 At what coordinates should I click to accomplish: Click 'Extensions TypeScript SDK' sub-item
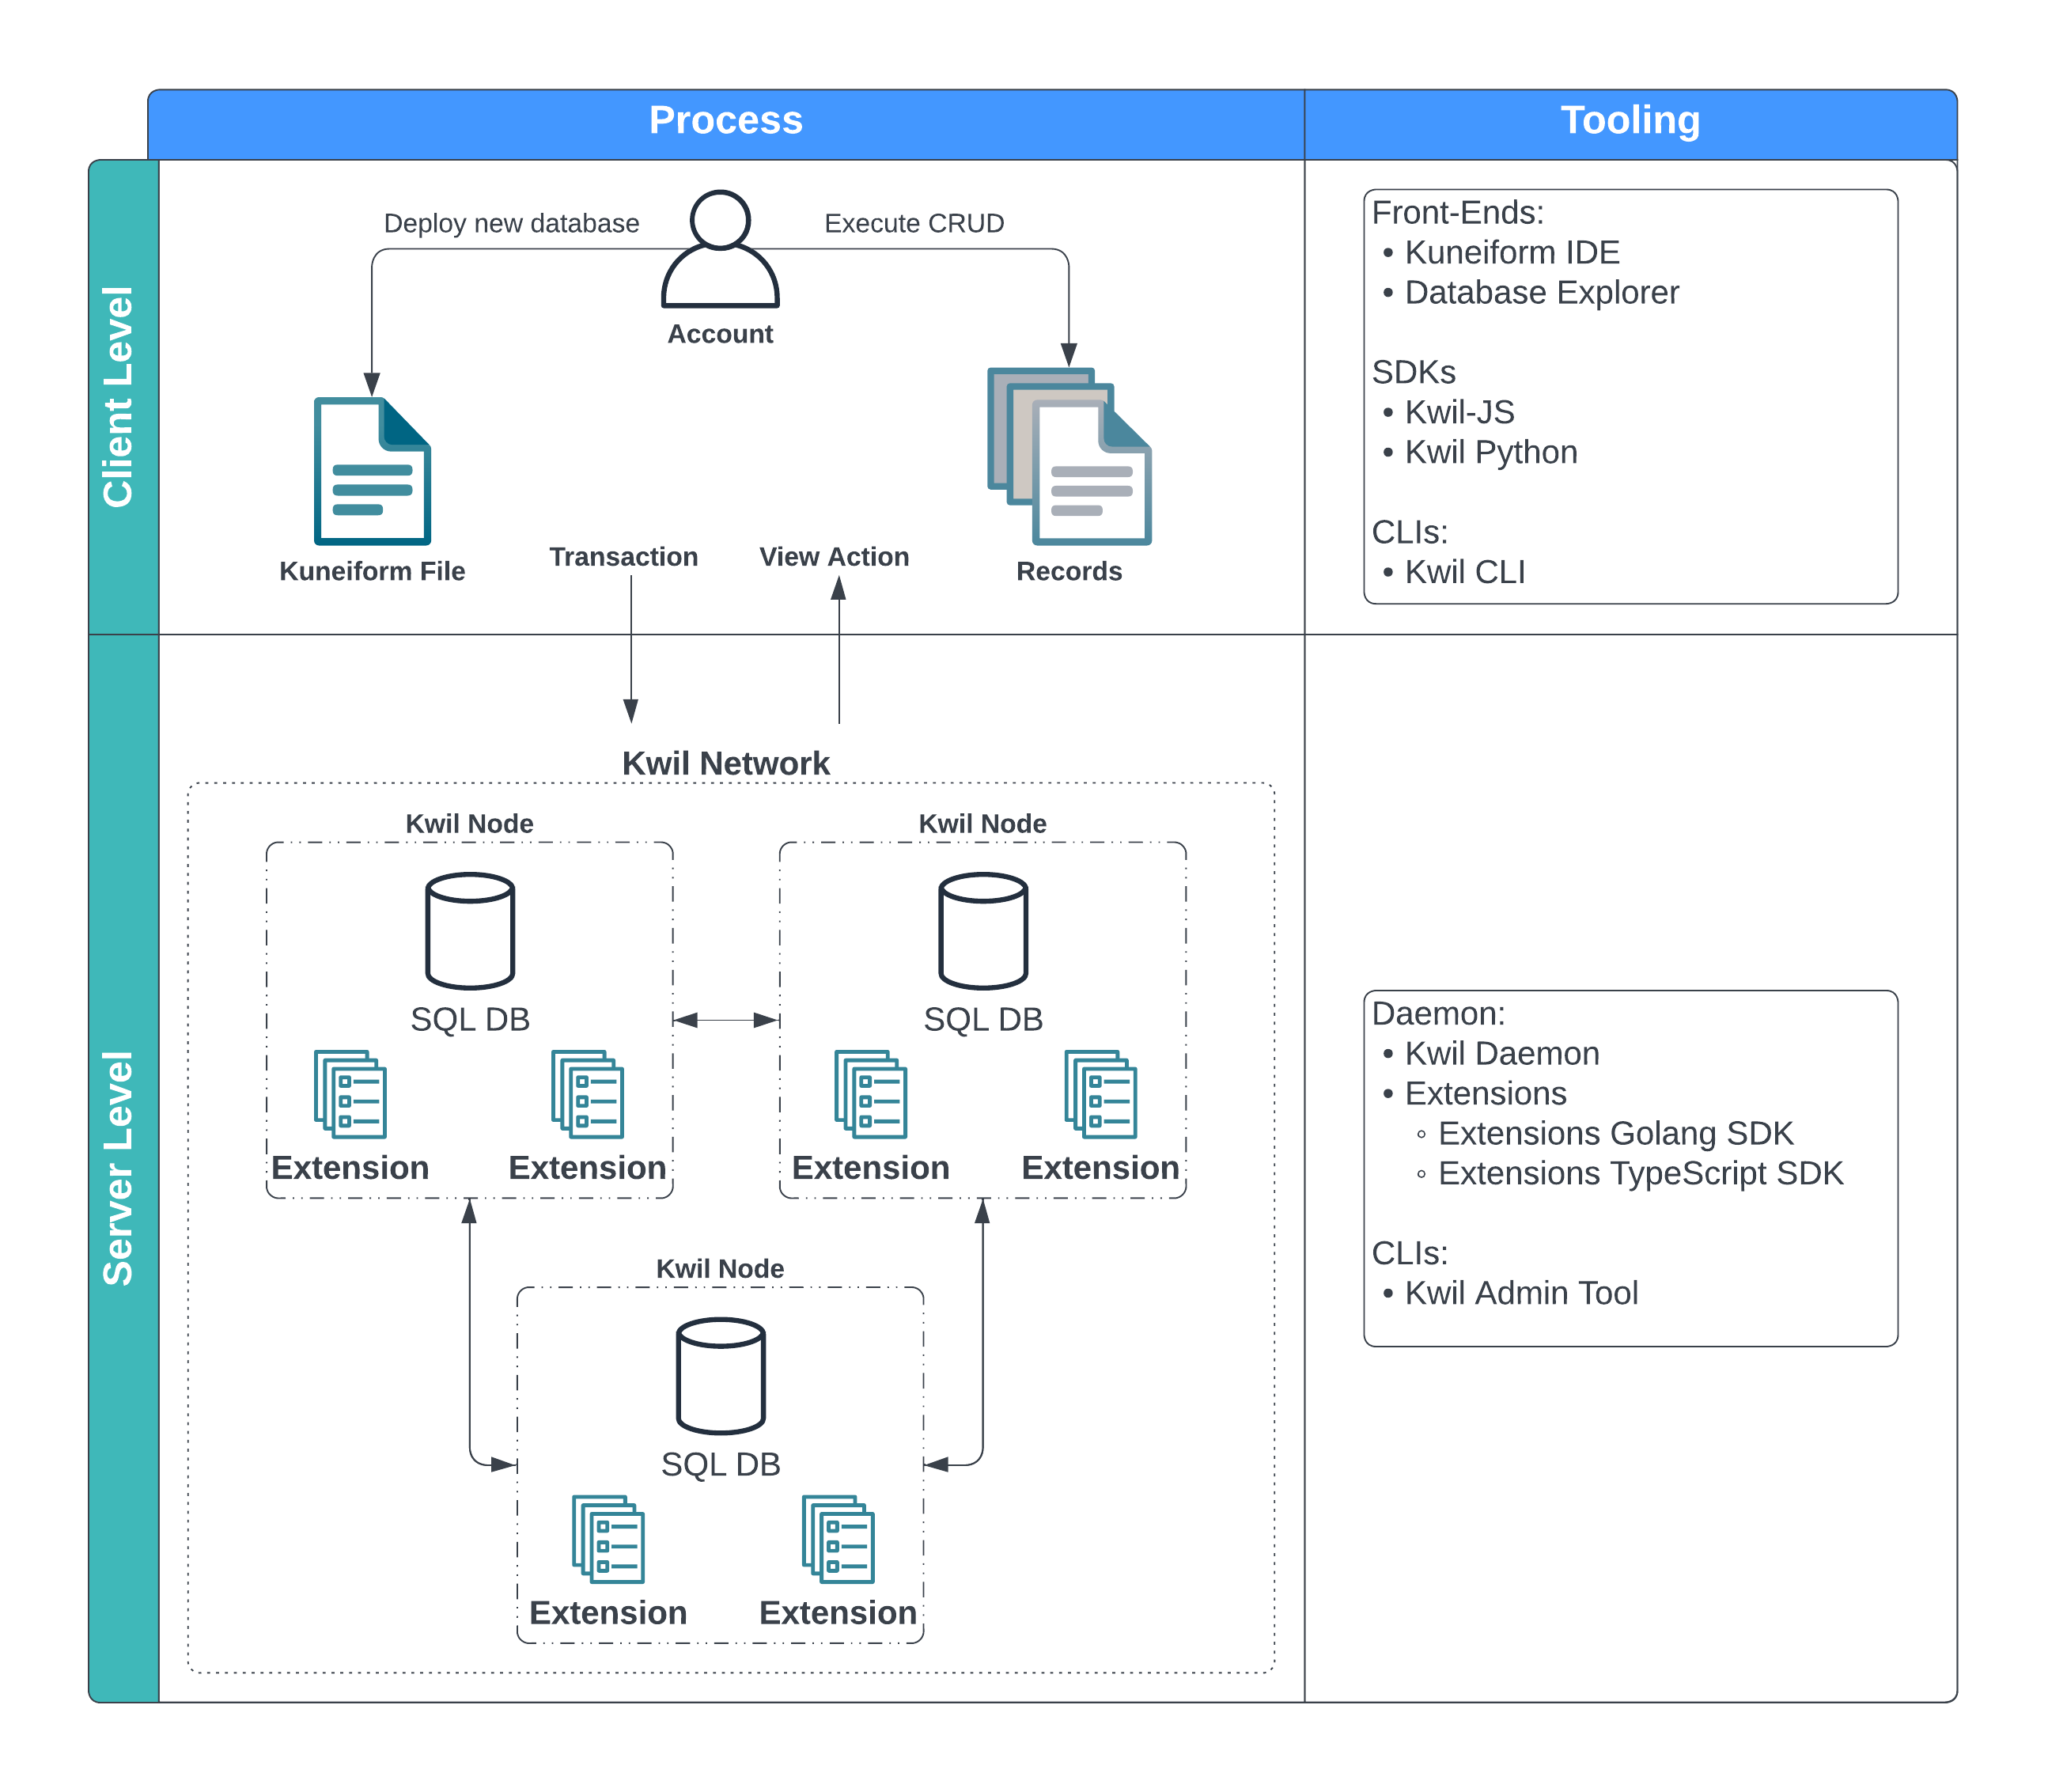click(1640, 1174)
